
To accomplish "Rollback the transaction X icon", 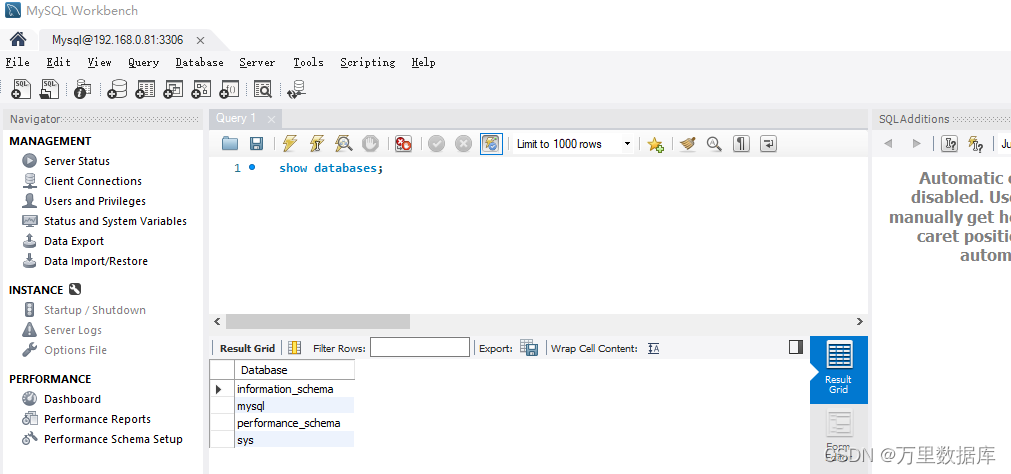I will point(464,144).
